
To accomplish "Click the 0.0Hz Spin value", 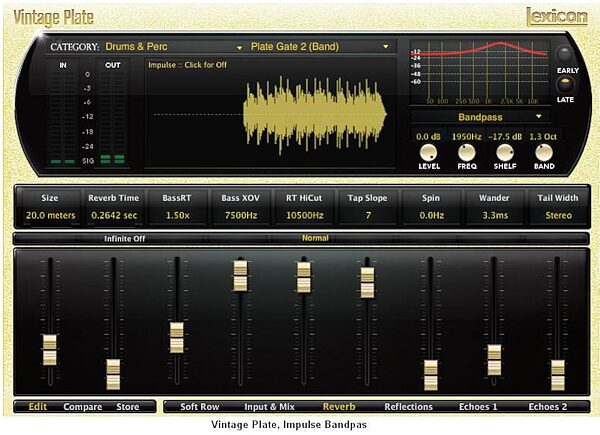I will 432,215.
